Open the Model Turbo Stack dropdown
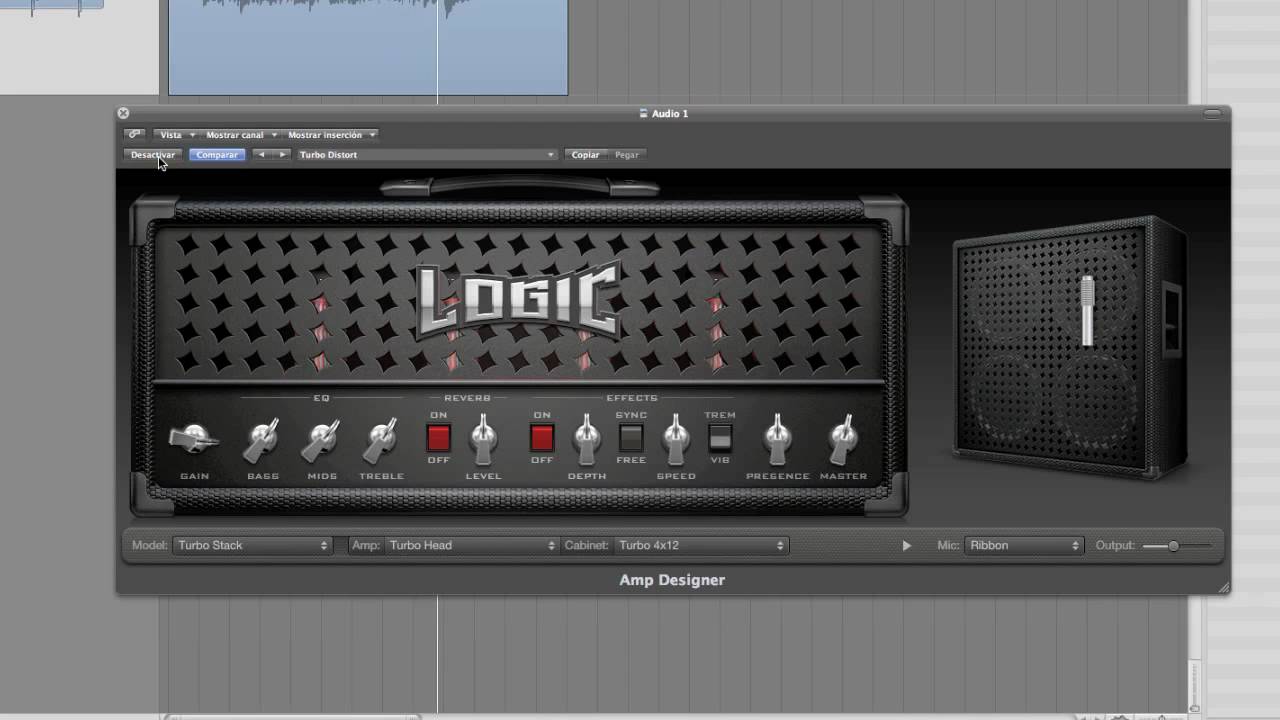The image size is (1280, 720). click(x=253, y=545)
